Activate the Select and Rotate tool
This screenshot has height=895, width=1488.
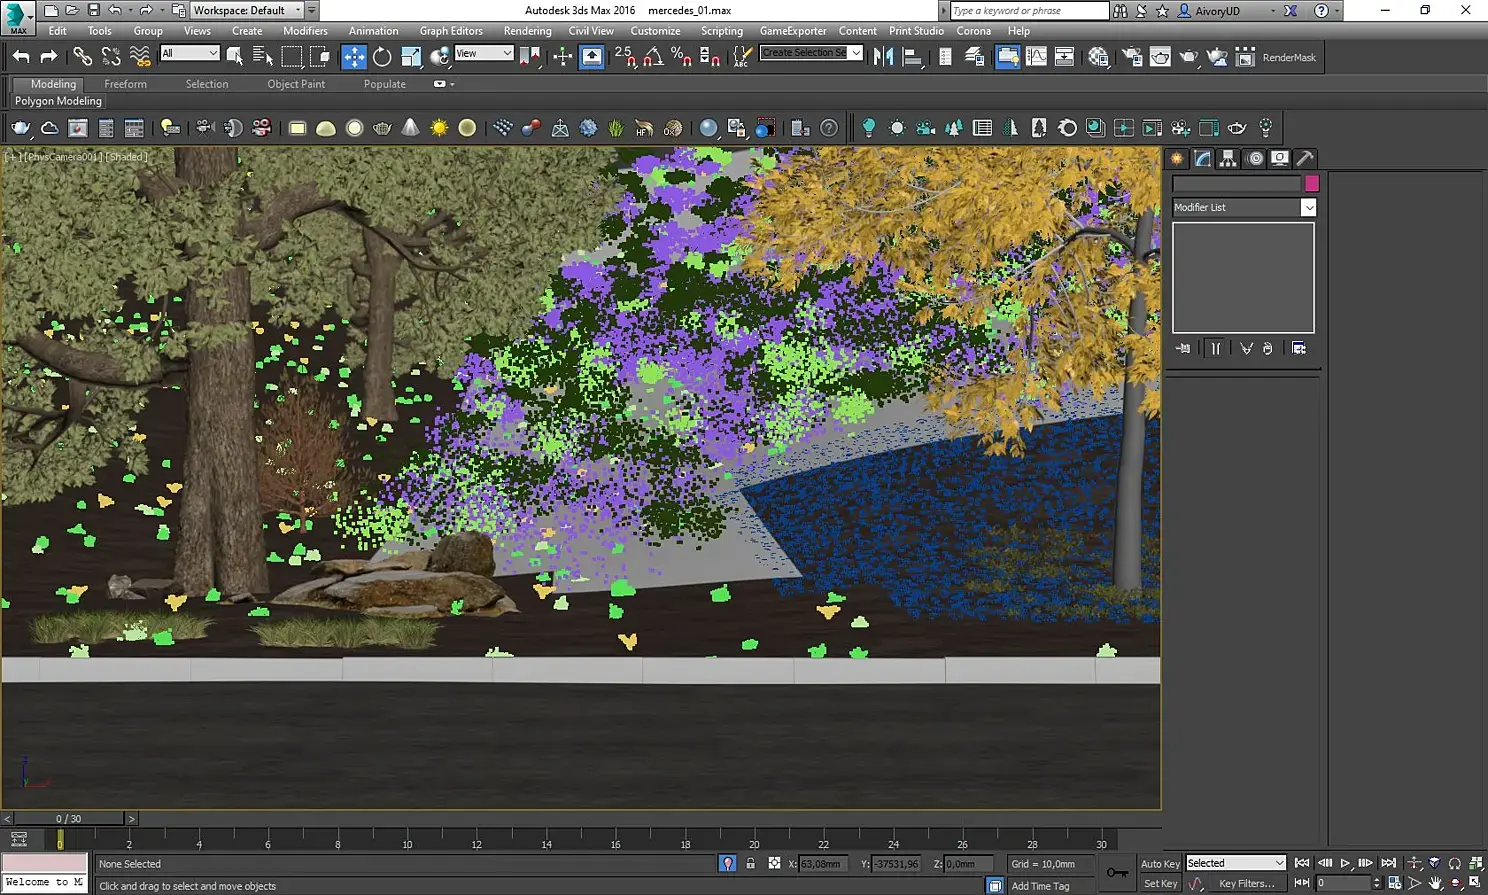[x=382, y=57]
